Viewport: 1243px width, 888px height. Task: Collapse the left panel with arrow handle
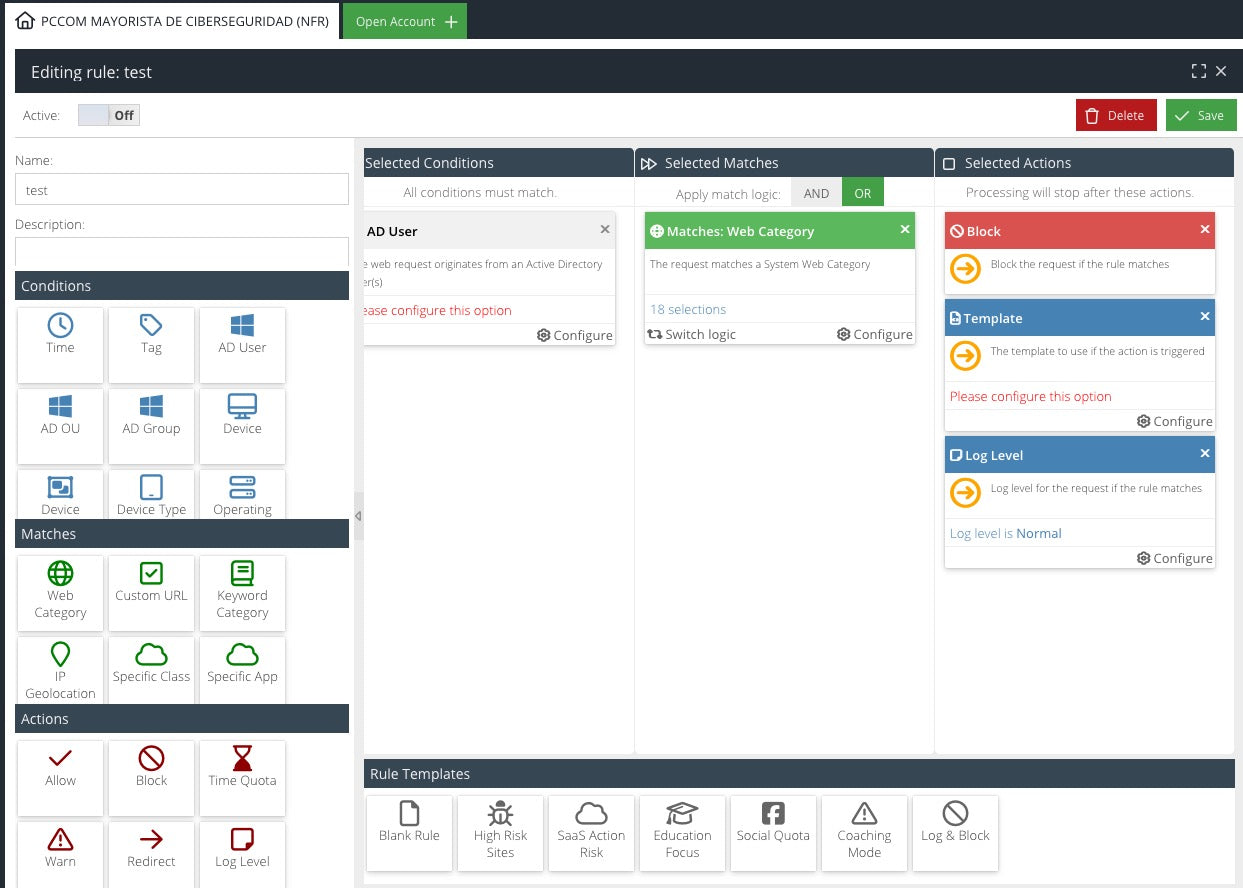[x=358, y=516]
